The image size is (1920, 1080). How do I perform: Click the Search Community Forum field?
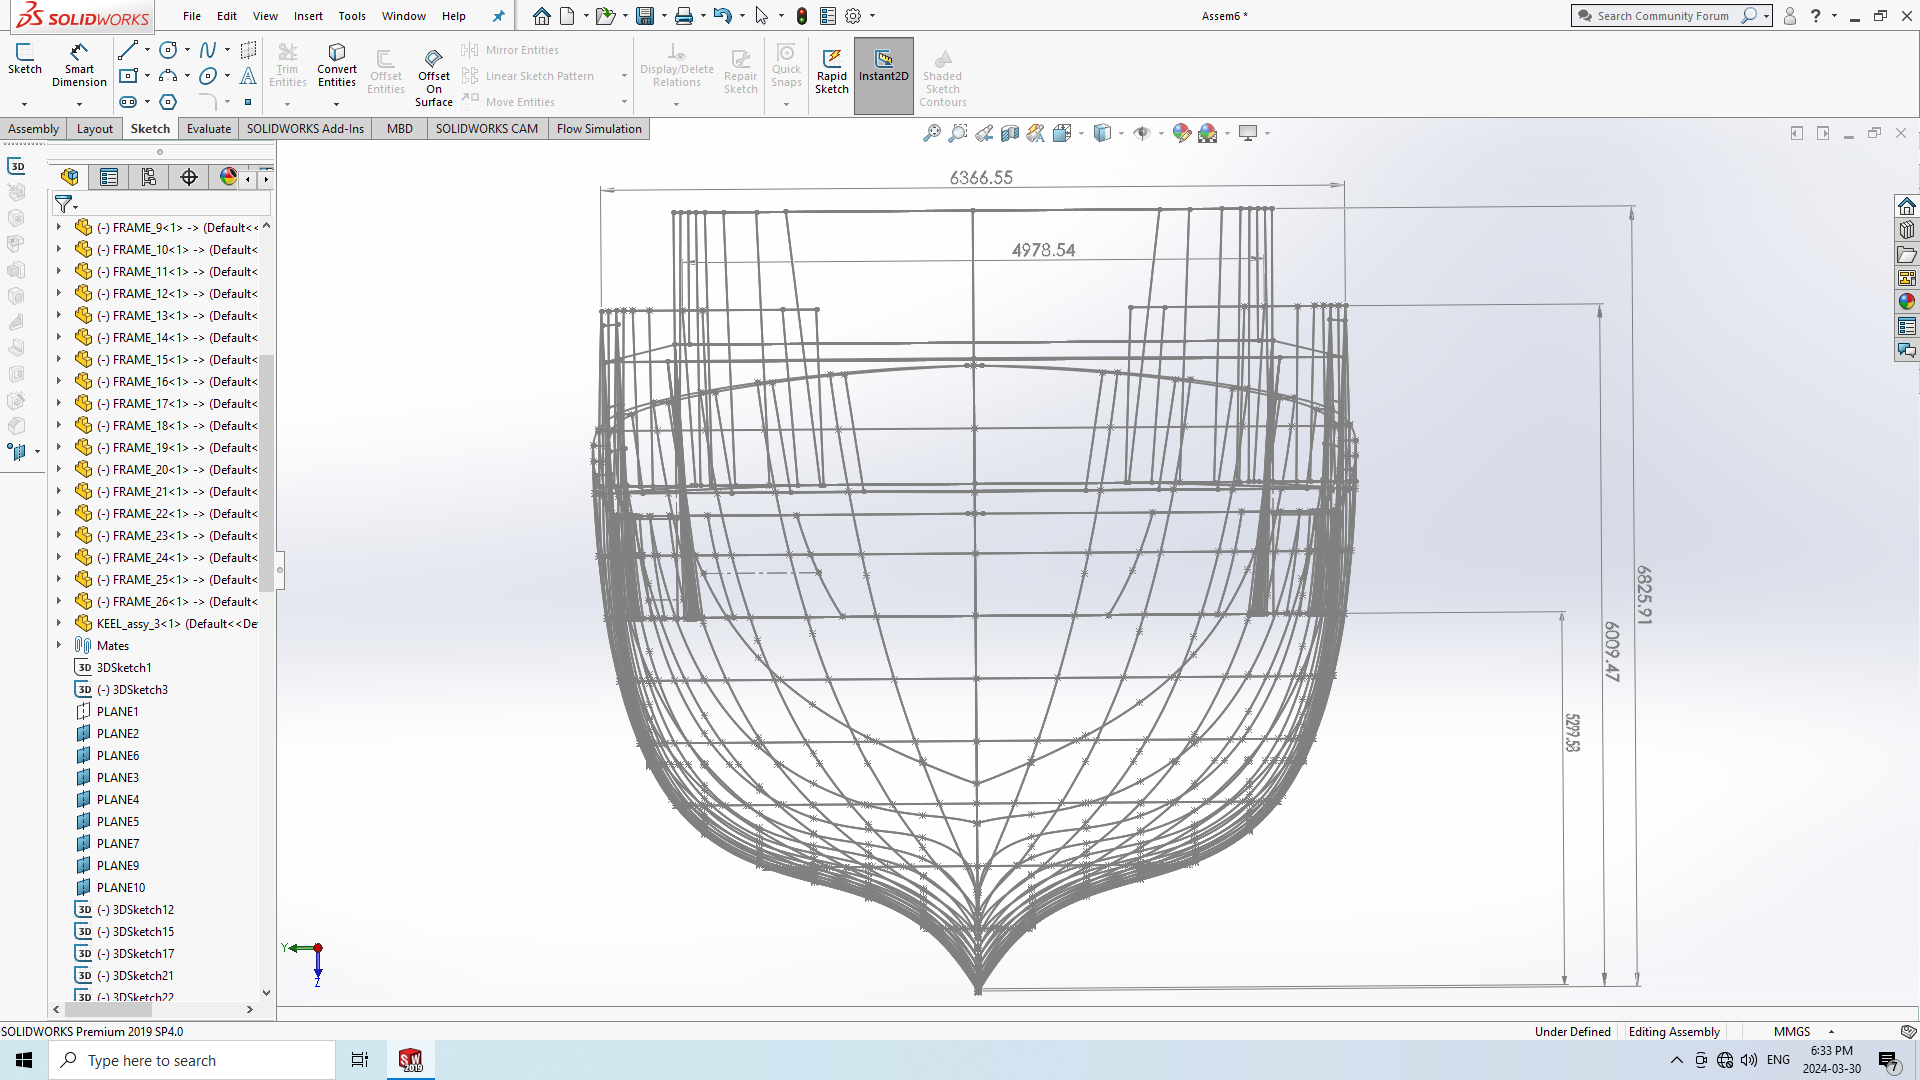click(1662, 16)
